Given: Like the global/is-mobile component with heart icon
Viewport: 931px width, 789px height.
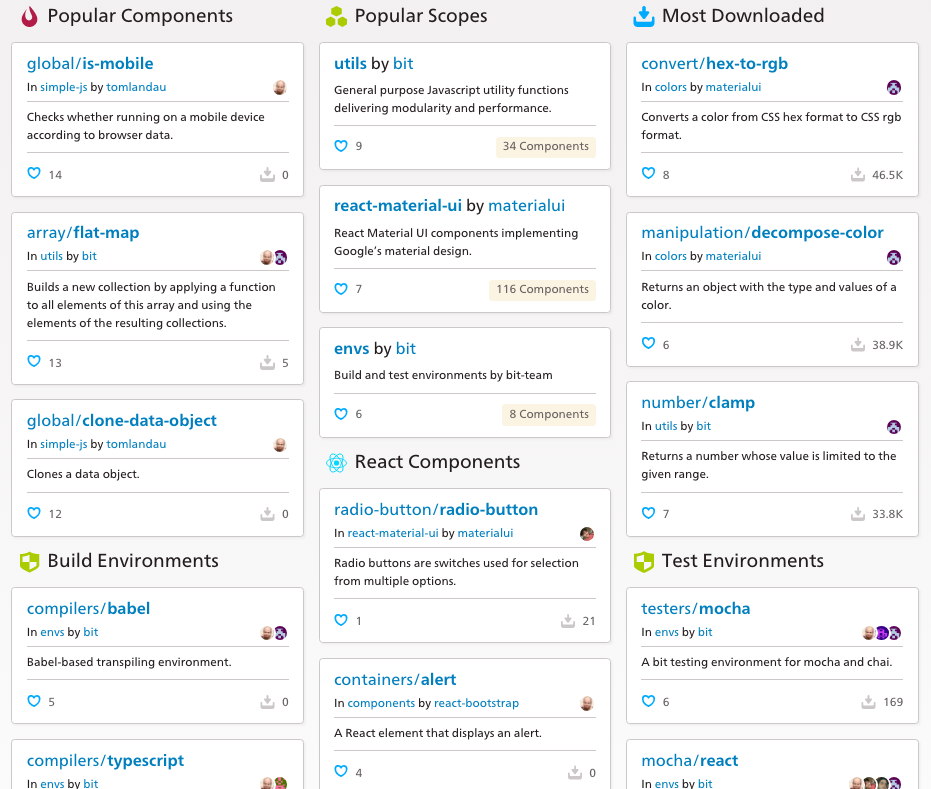Looking at the screenshot, I should pos(34,173).
